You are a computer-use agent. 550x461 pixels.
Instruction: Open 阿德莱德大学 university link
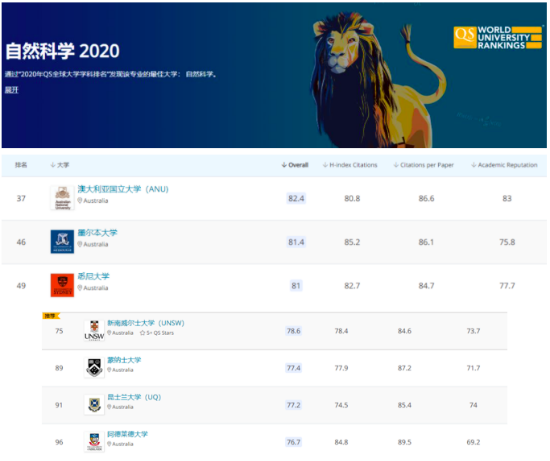coord(128,434)
